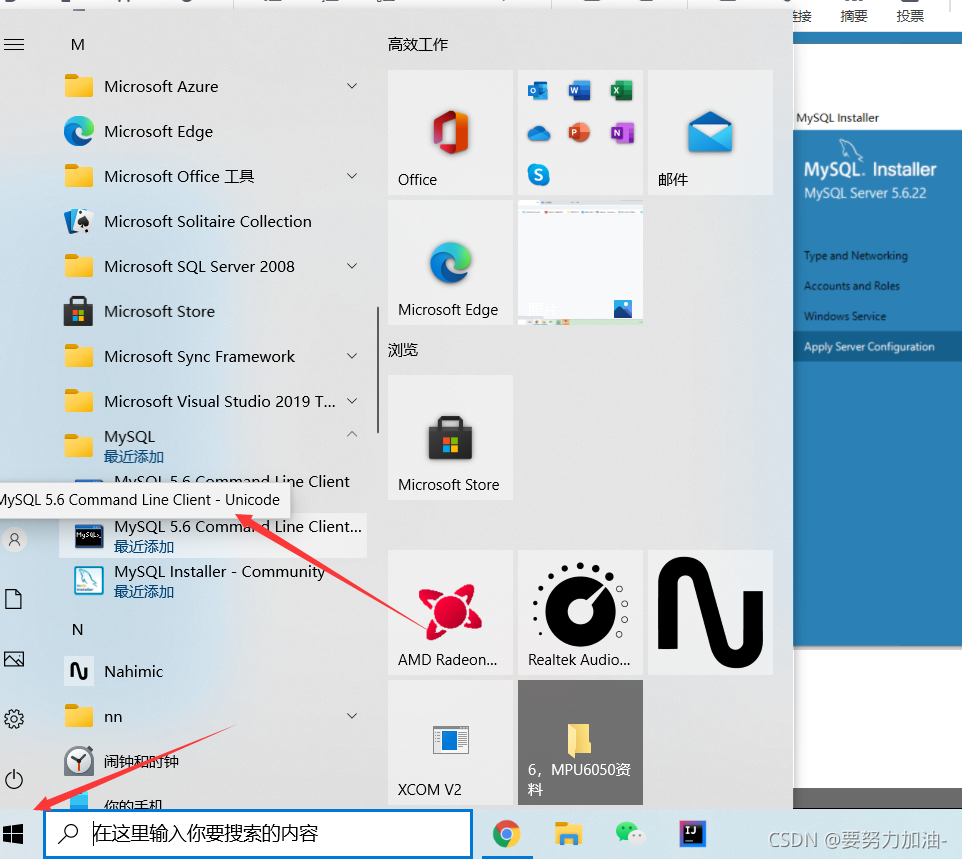The height and width of the screenshot is (859, 962).
Task: Open the Office tile
Action: pos(450,133)
